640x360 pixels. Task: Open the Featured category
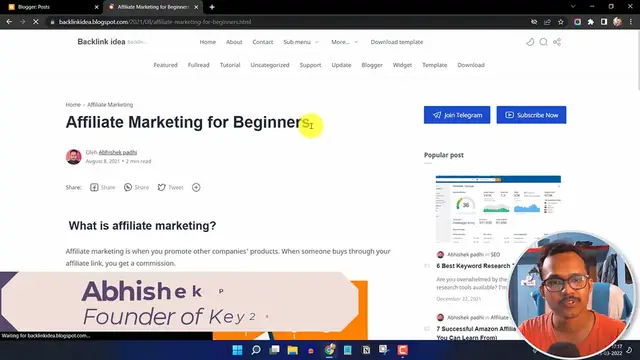165,65
